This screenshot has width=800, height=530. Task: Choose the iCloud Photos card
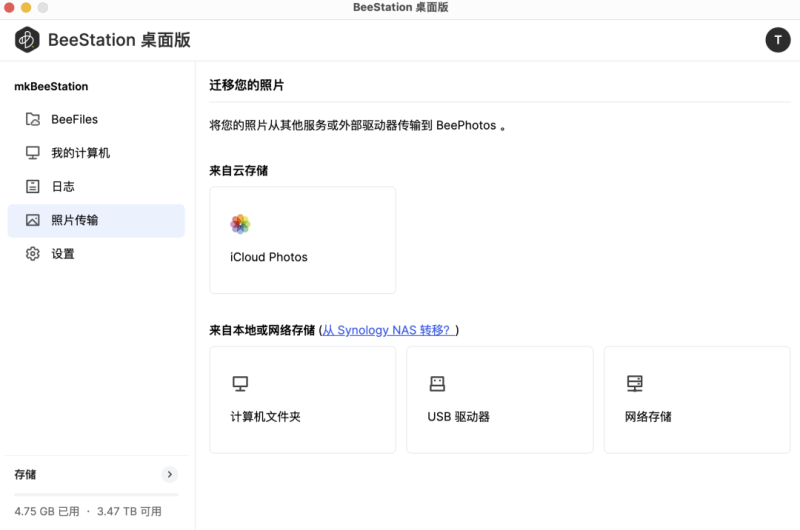click(303, 240)
